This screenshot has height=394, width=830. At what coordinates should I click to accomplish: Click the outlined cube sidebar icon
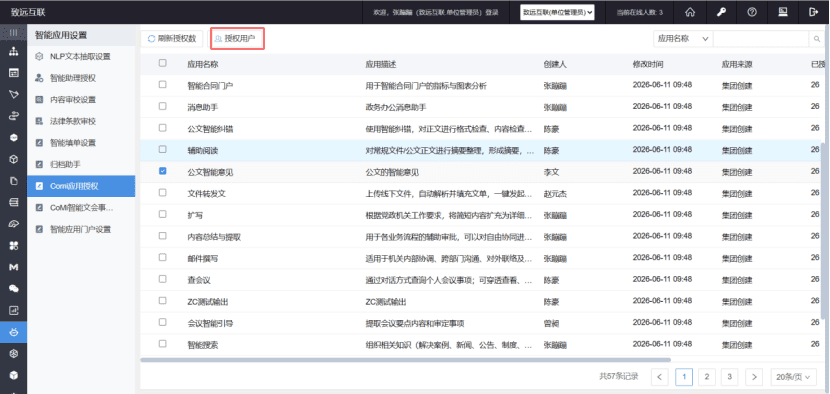[14, 159]
